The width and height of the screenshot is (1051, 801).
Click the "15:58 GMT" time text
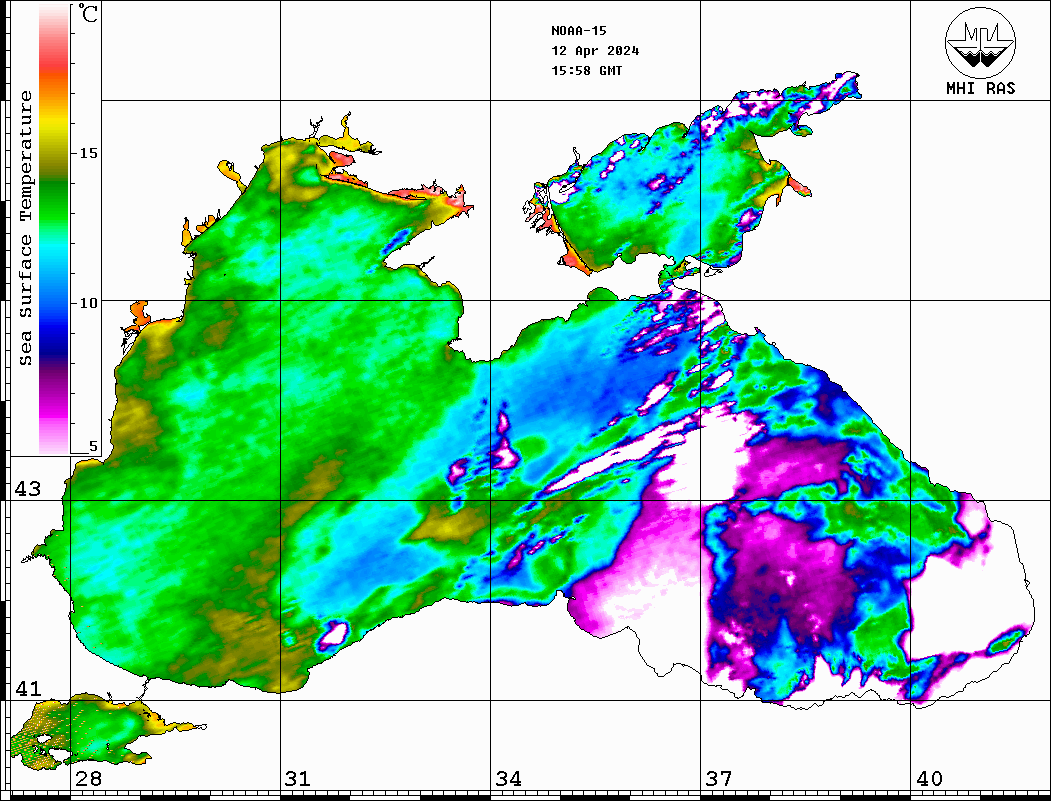pos(586,70)
